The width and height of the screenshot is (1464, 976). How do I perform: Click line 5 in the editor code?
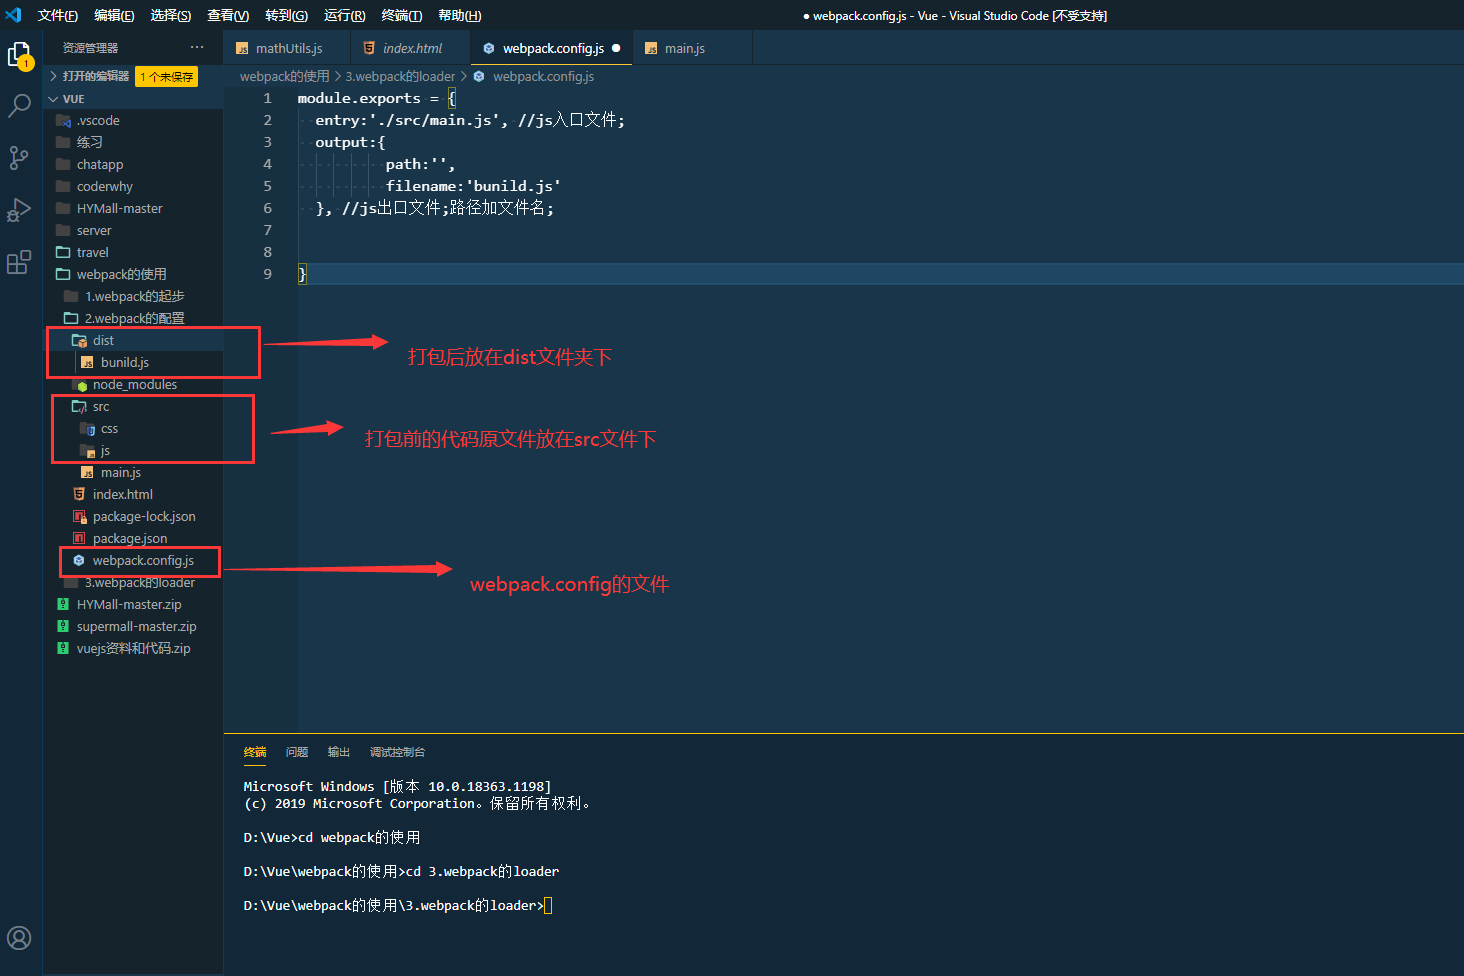[470, 185]
